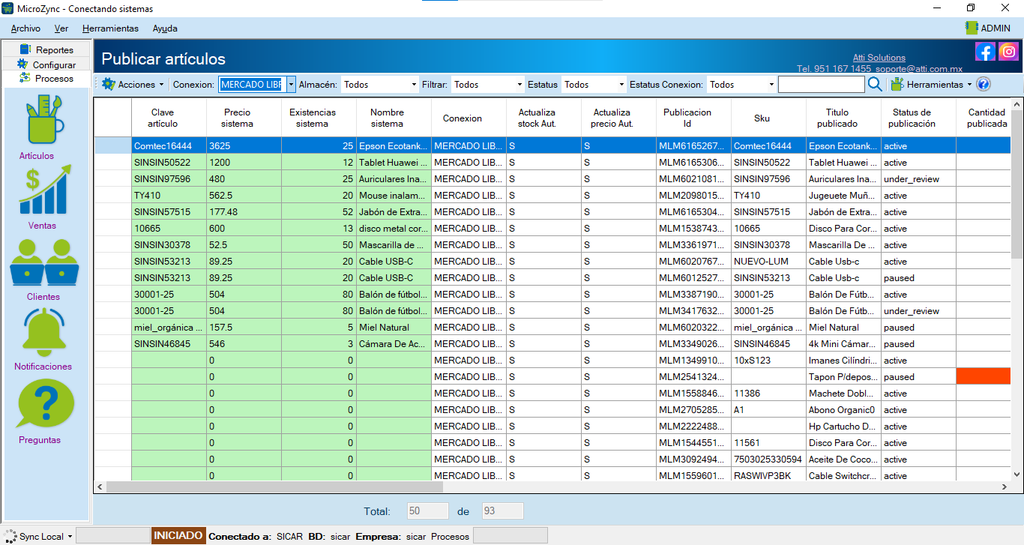Image resolution: width=1024 pixels, height=545 pixels.
Task: Open the Facebook page icon
Action: pyautogui.click(x=985, y=52)
